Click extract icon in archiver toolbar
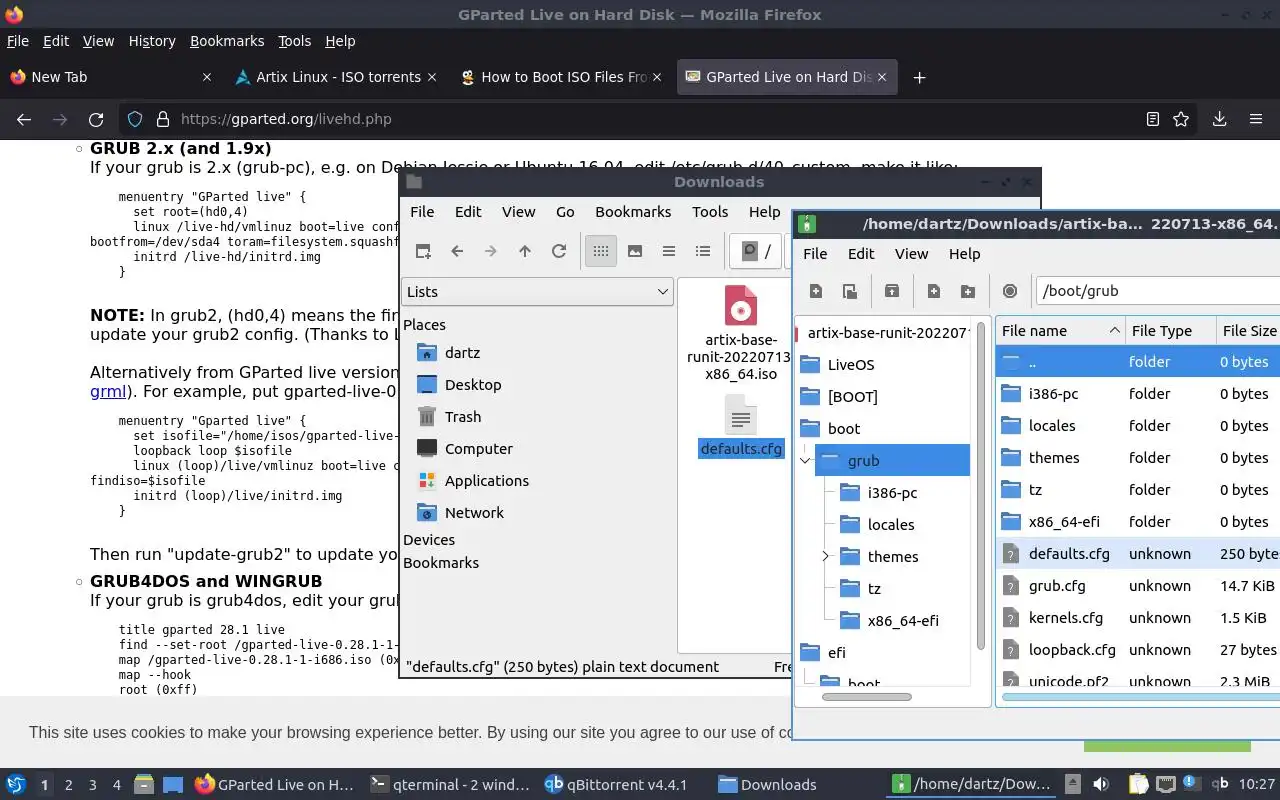Screen dimensions: 1280x800 (x=891, y=291)
